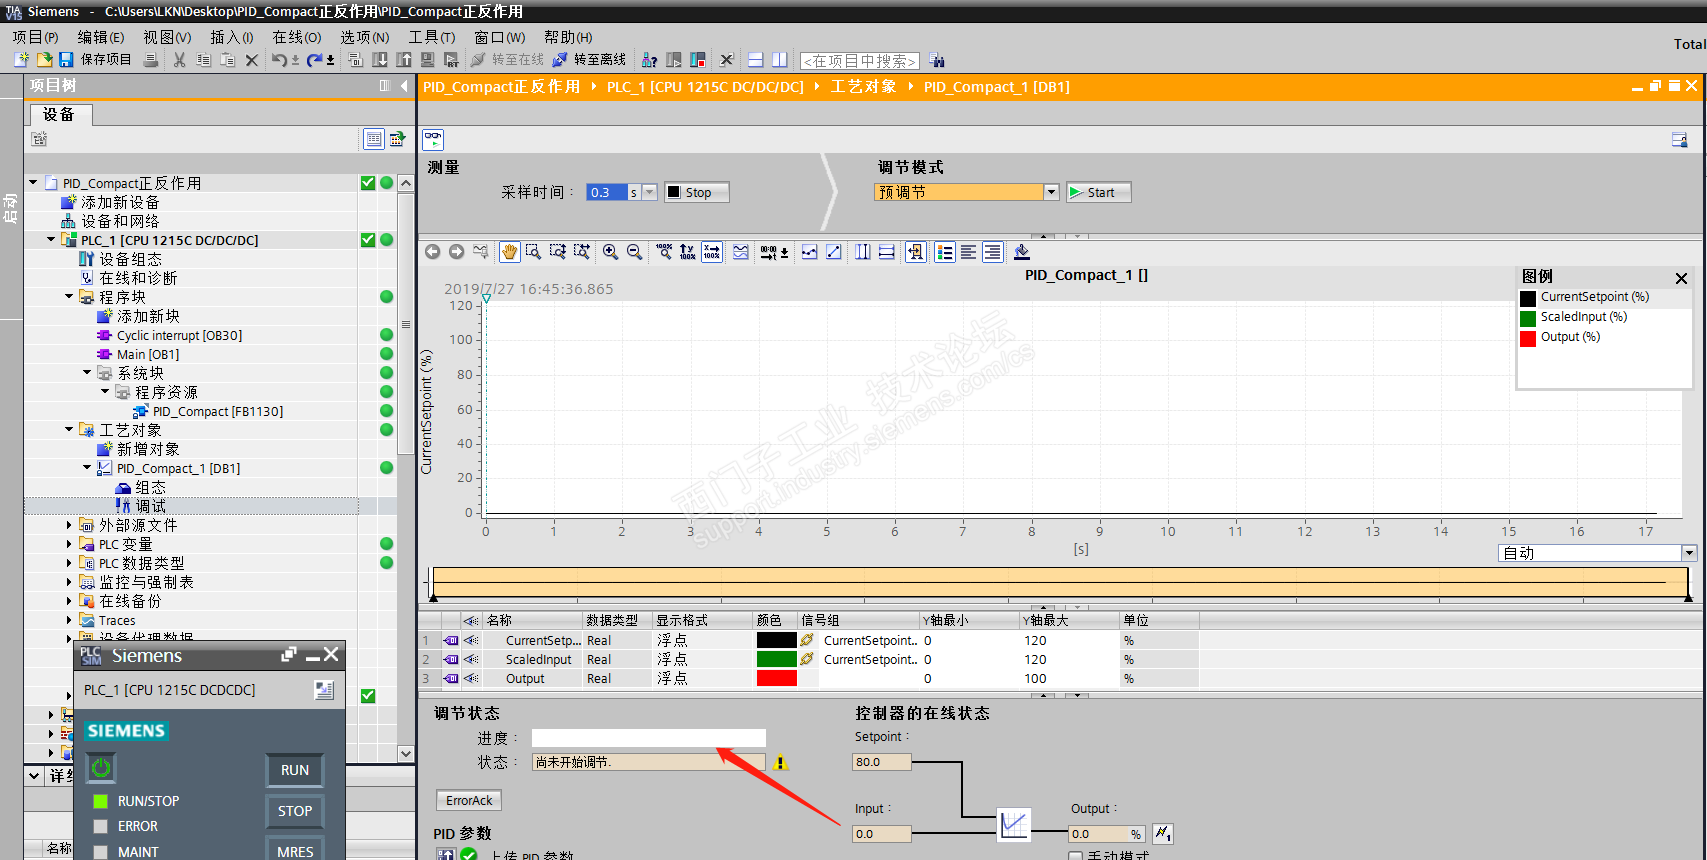The width and height of the screenshot is (1707, 860).
Task: Select the pan (hand) tool in trend toolbar
Action: tap(509, 252)
